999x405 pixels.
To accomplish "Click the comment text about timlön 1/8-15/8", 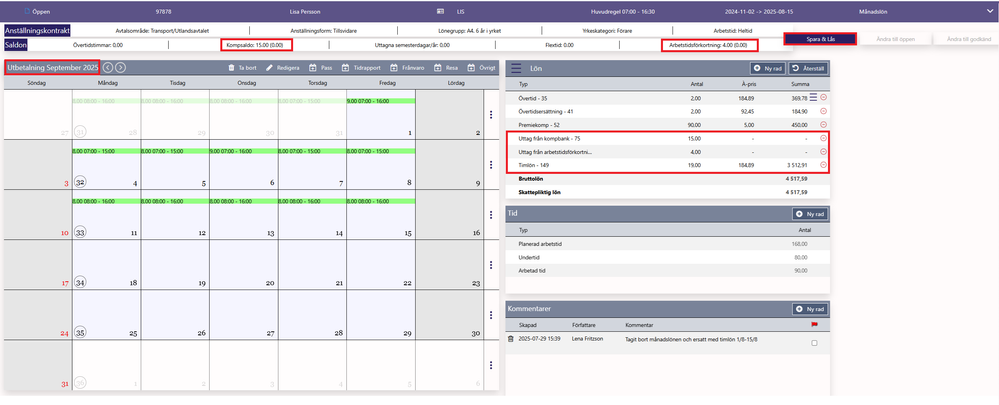I will tap(692, 339).
